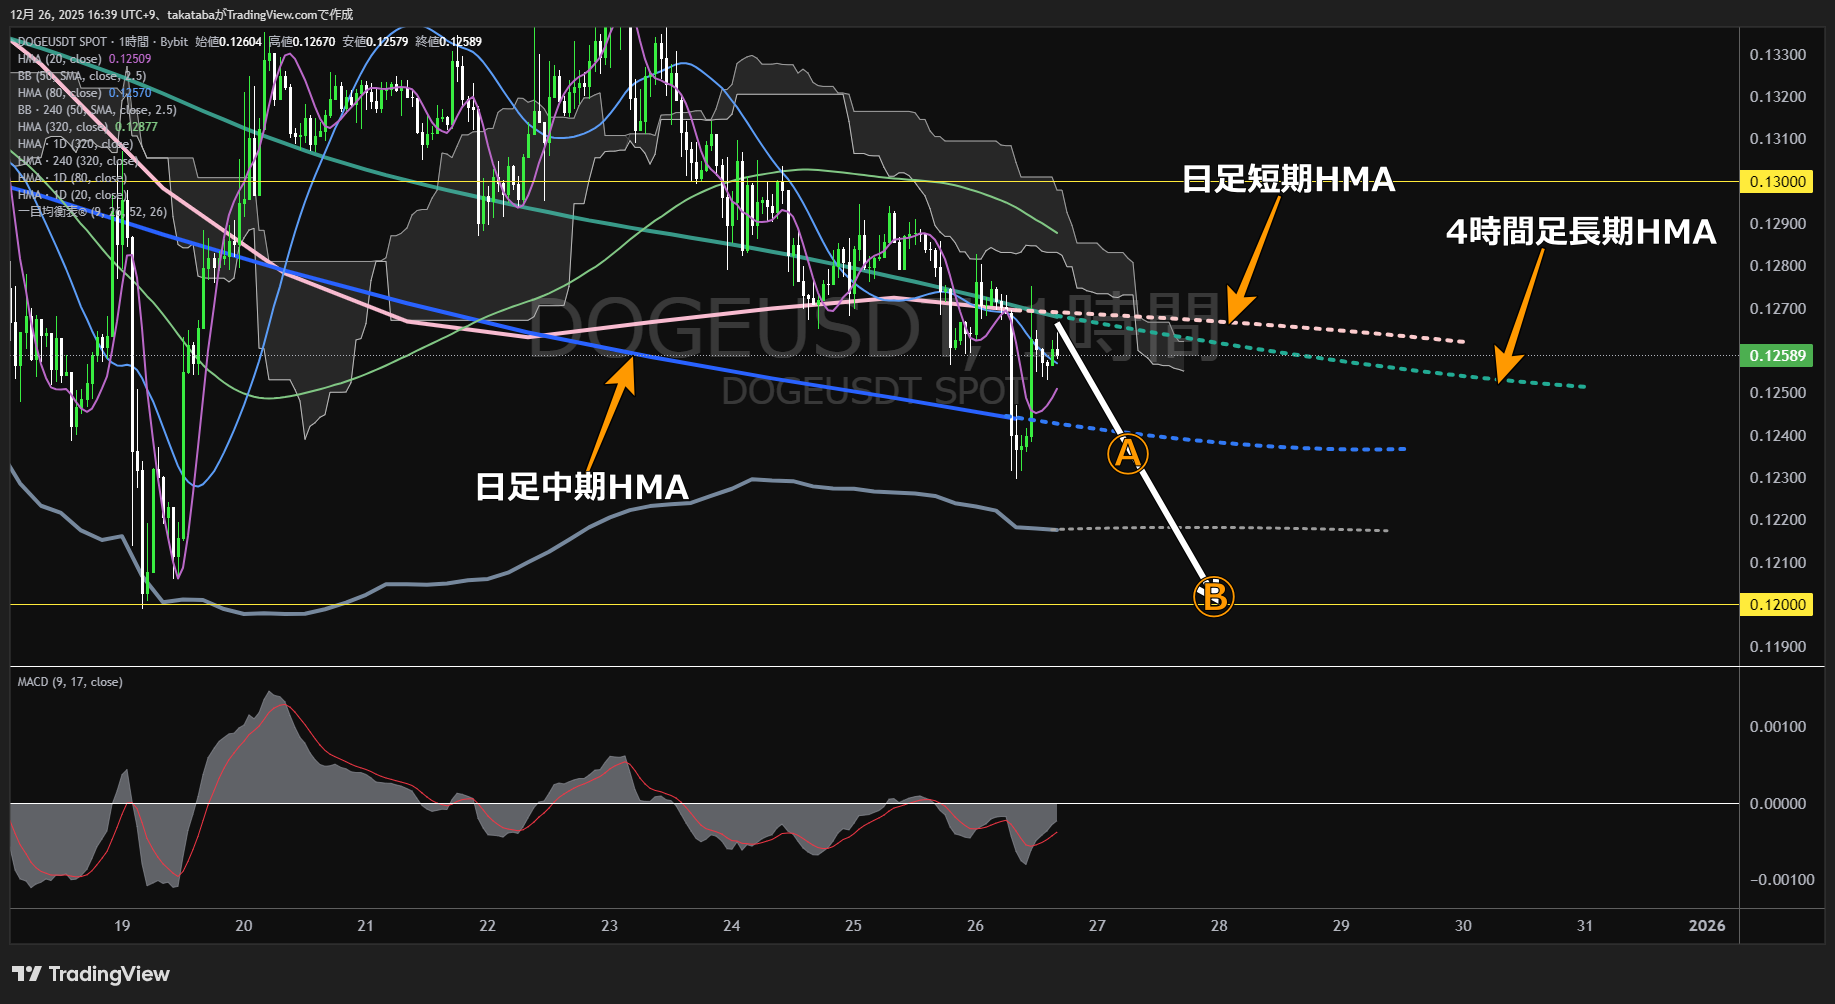
Task: Click the yellow 0.13000 price line tag
Action: [x=1777, y=182]
